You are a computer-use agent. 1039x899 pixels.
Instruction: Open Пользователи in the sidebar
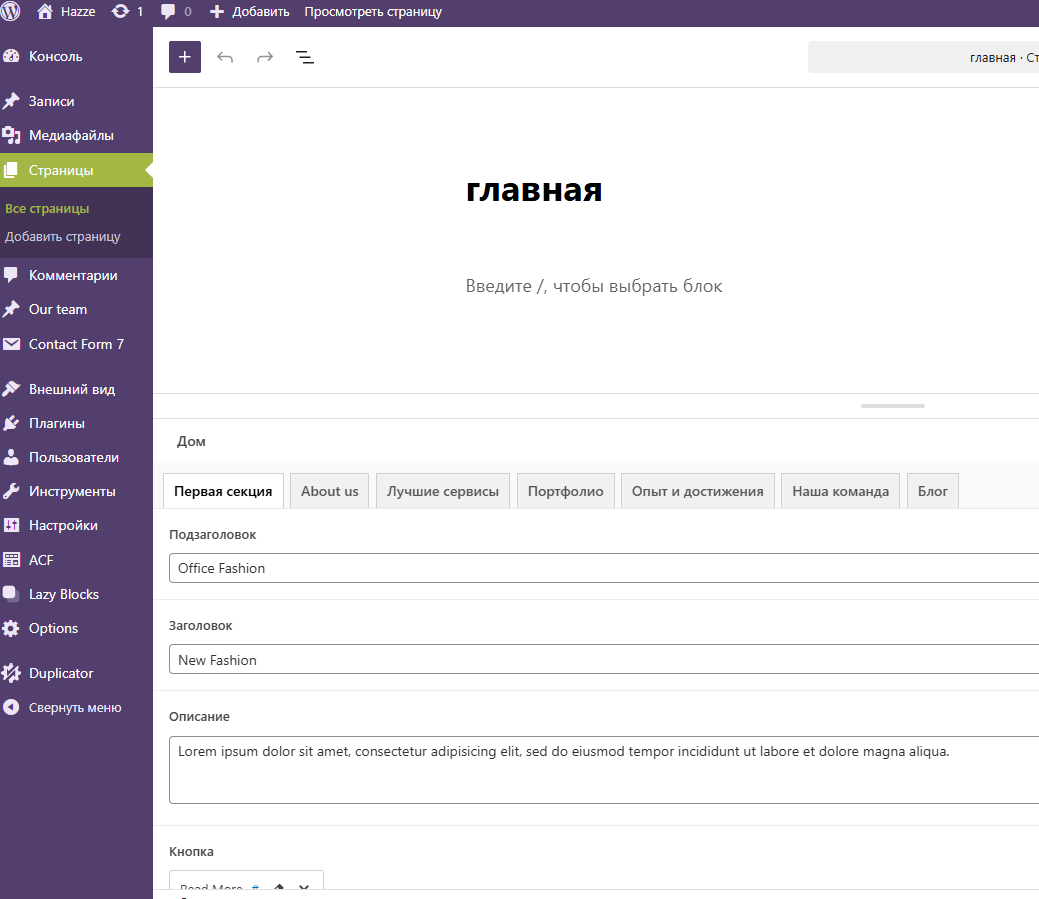coord(76,457)
